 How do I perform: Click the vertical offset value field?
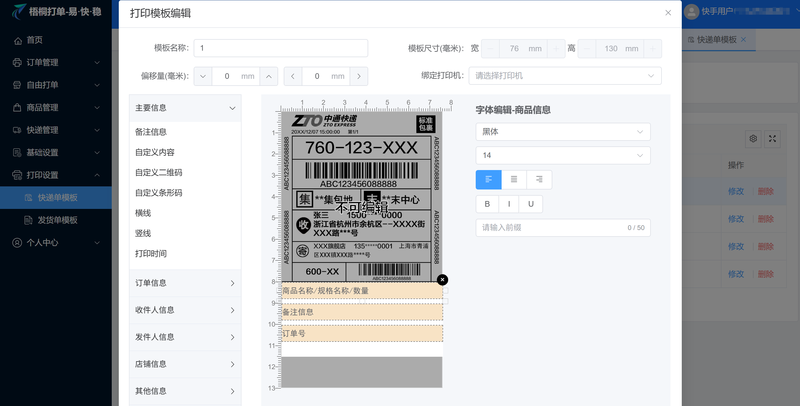(236, 76)
